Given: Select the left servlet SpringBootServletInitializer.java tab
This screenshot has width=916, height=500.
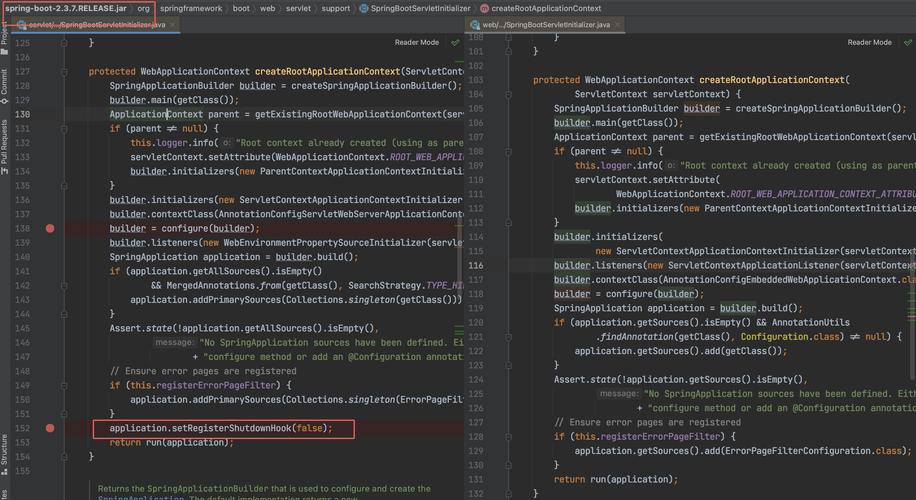Looking at the screenshot, I should click(x=95, y=24).
